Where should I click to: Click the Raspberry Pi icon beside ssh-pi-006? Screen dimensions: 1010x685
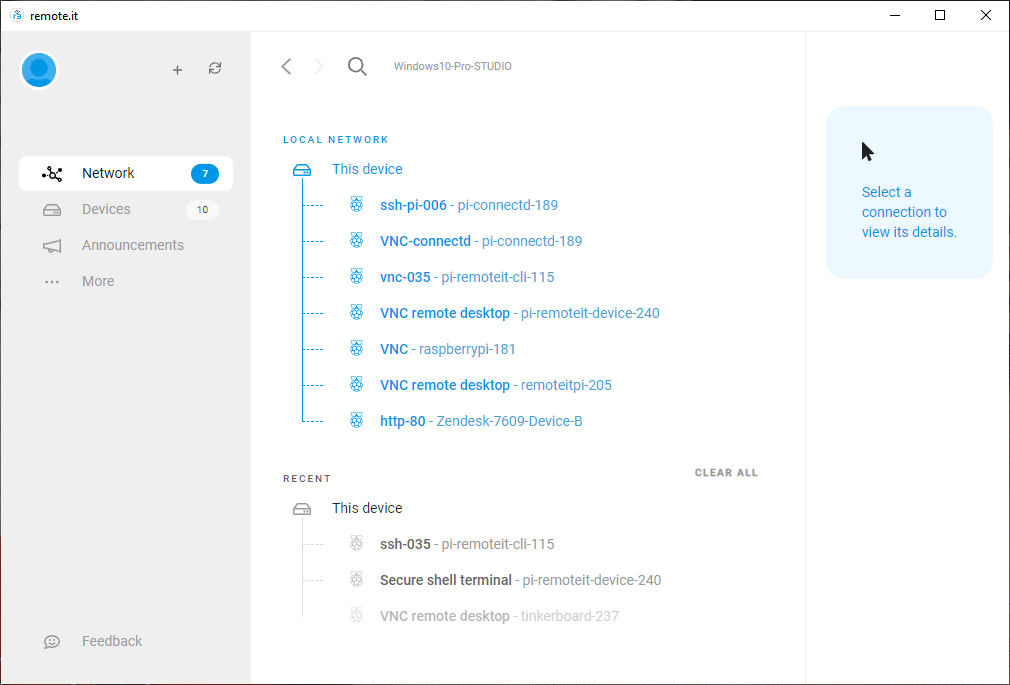(356, 204)
